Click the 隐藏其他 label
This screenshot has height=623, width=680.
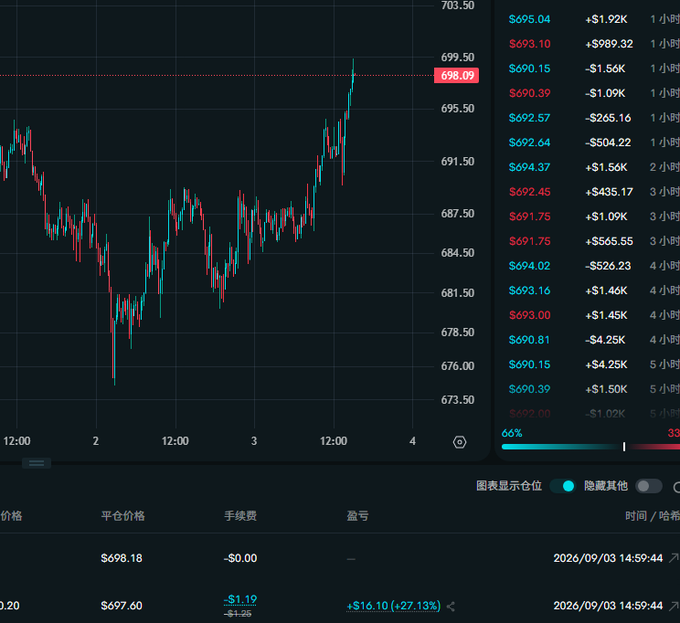tap(606, 486)
